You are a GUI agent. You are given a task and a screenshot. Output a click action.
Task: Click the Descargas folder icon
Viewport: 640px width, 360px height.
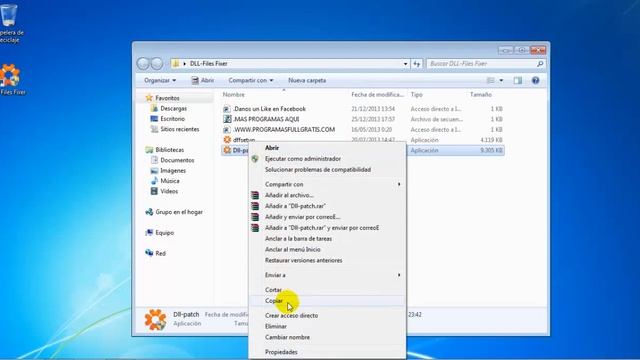pyautogui.click(x=154, y=108)
